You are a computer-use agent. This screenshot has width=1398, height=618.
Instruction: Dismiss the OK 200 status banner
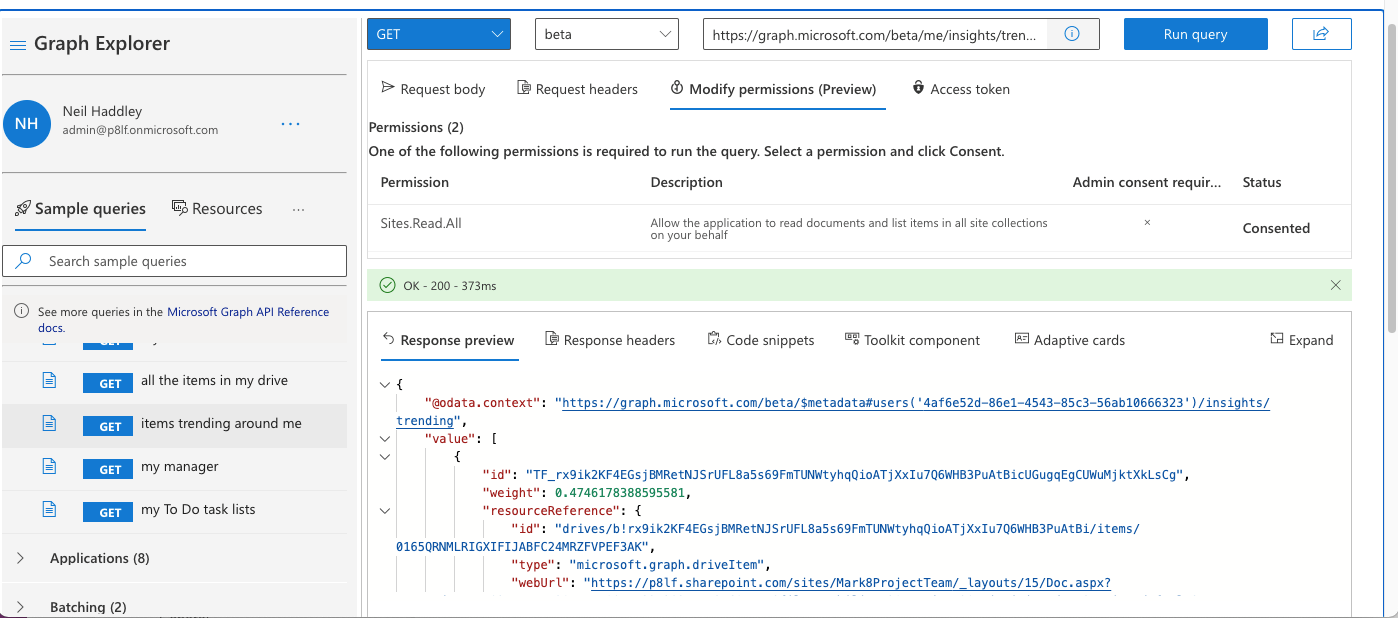[1335, 285]
